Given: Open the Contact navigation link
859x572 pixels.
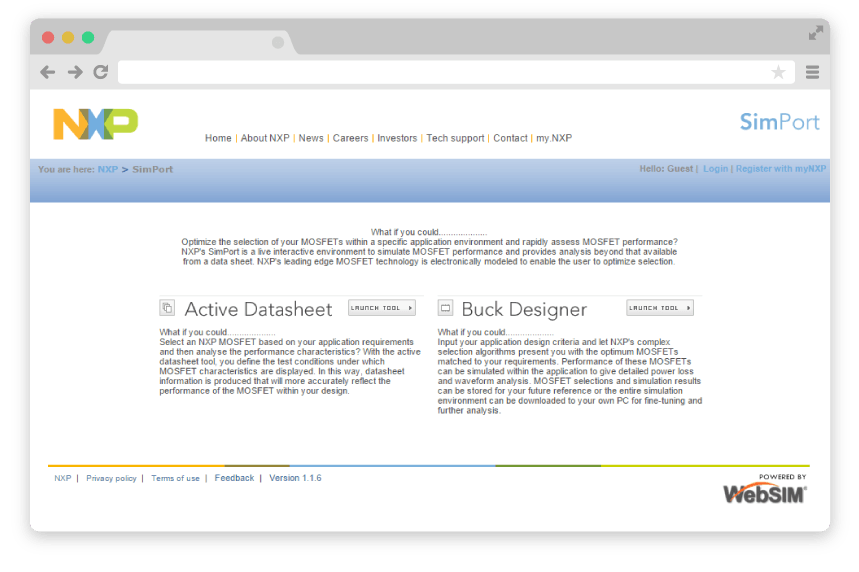Looking at the screenshot, I should tap(510, 138).
